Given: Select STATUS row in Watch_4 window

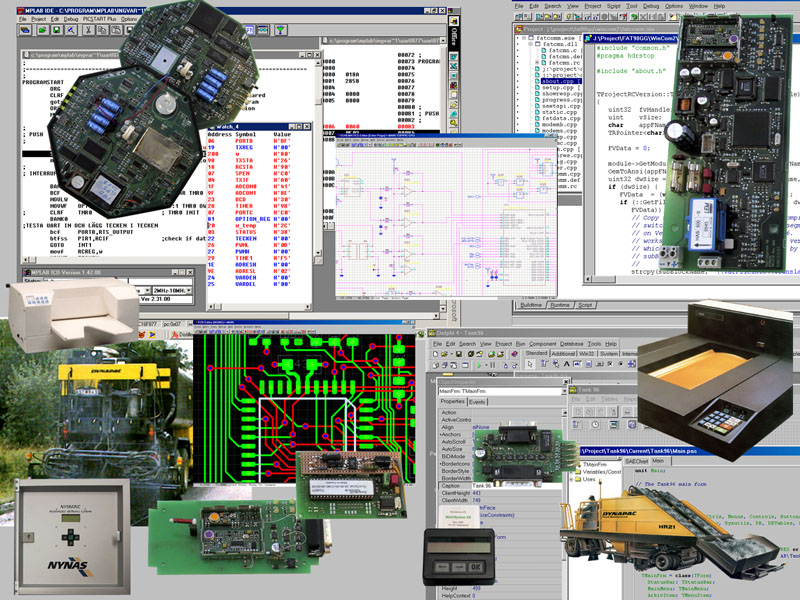Looking at the screenshot, I should (x=250, y=232).
